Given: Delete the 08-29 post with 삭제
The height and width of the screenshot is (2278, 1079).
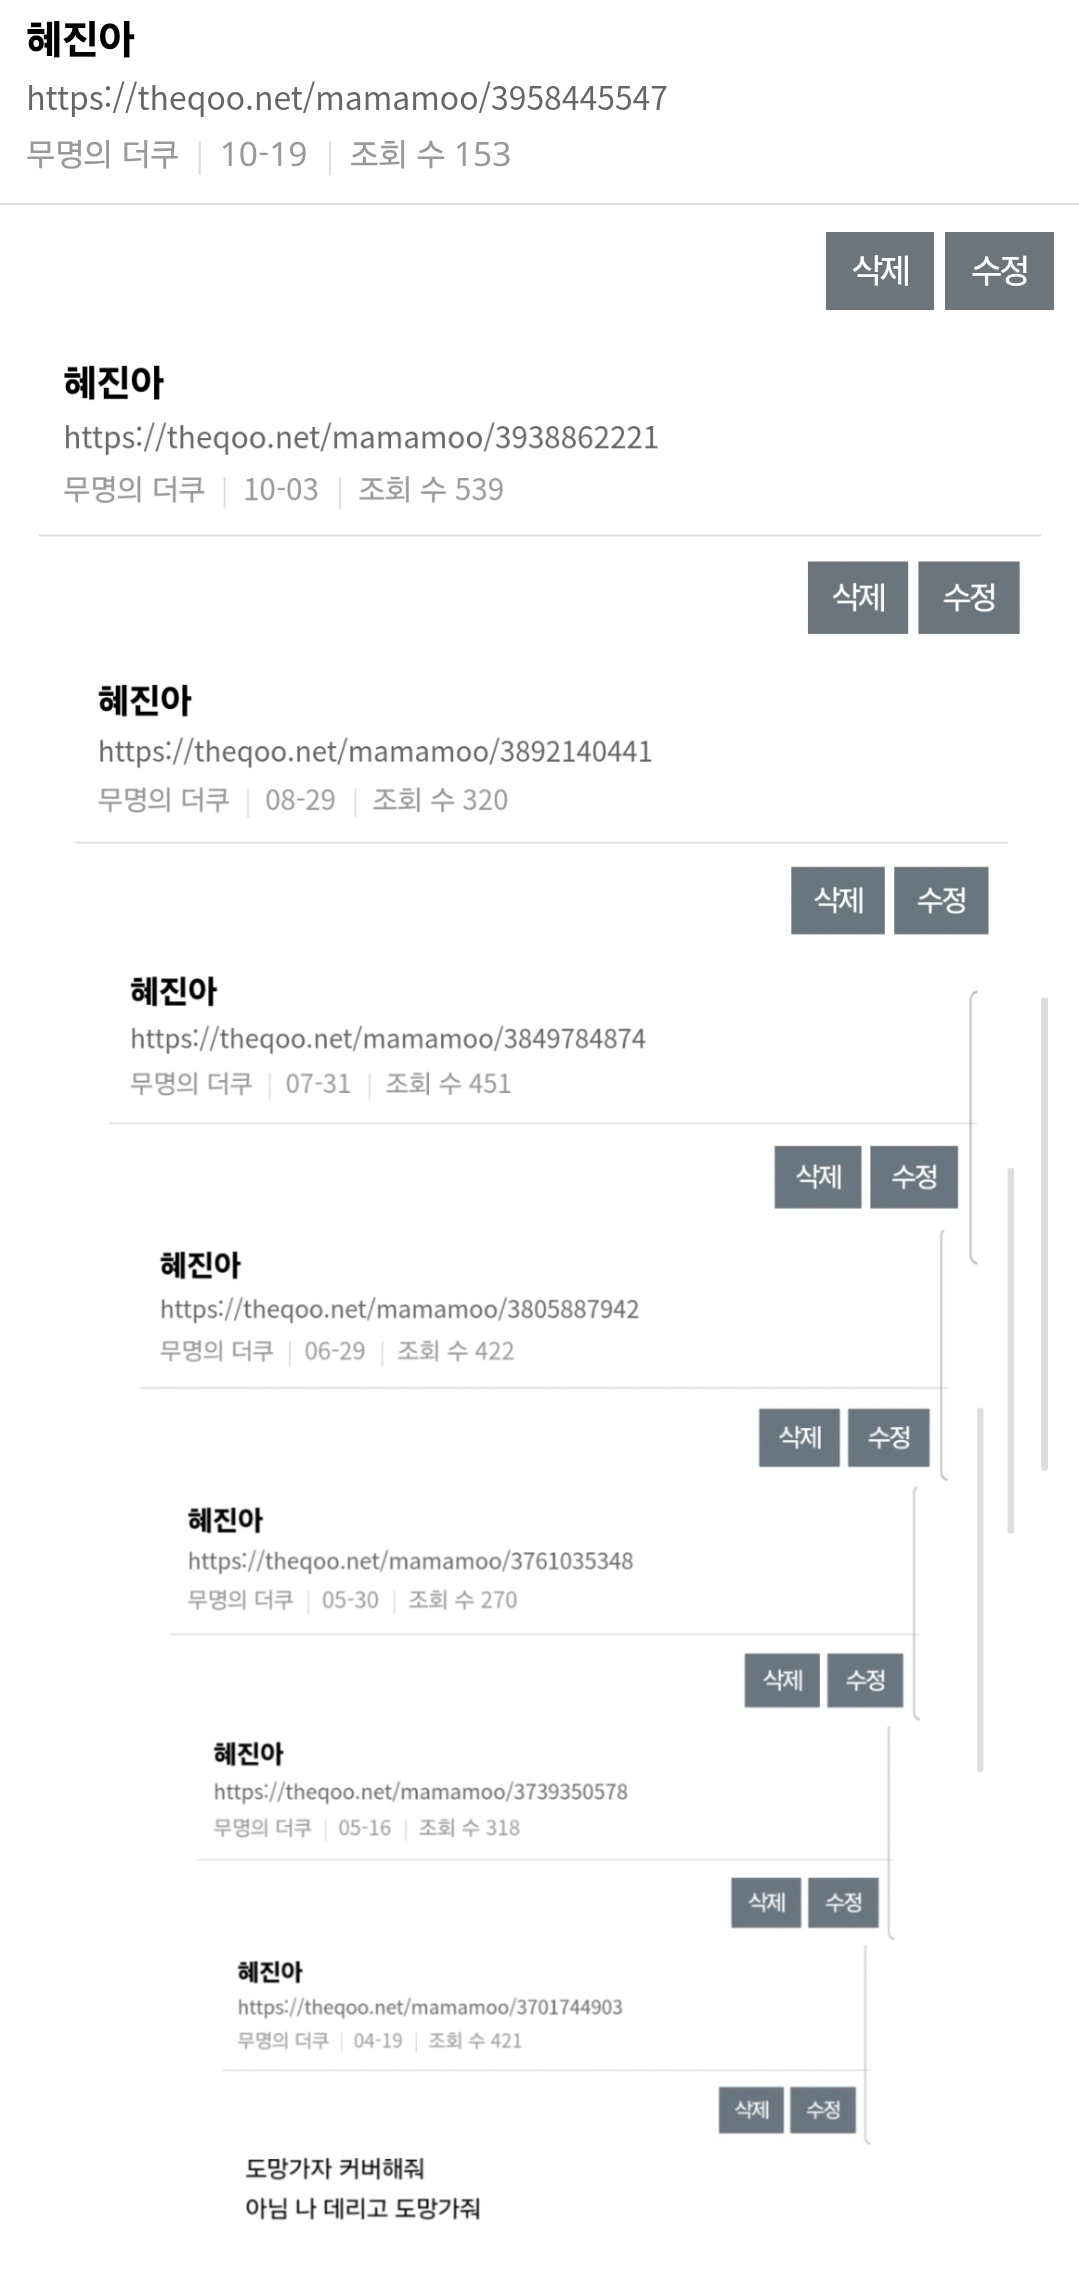Looking at the screenshot, I should 837,900.
